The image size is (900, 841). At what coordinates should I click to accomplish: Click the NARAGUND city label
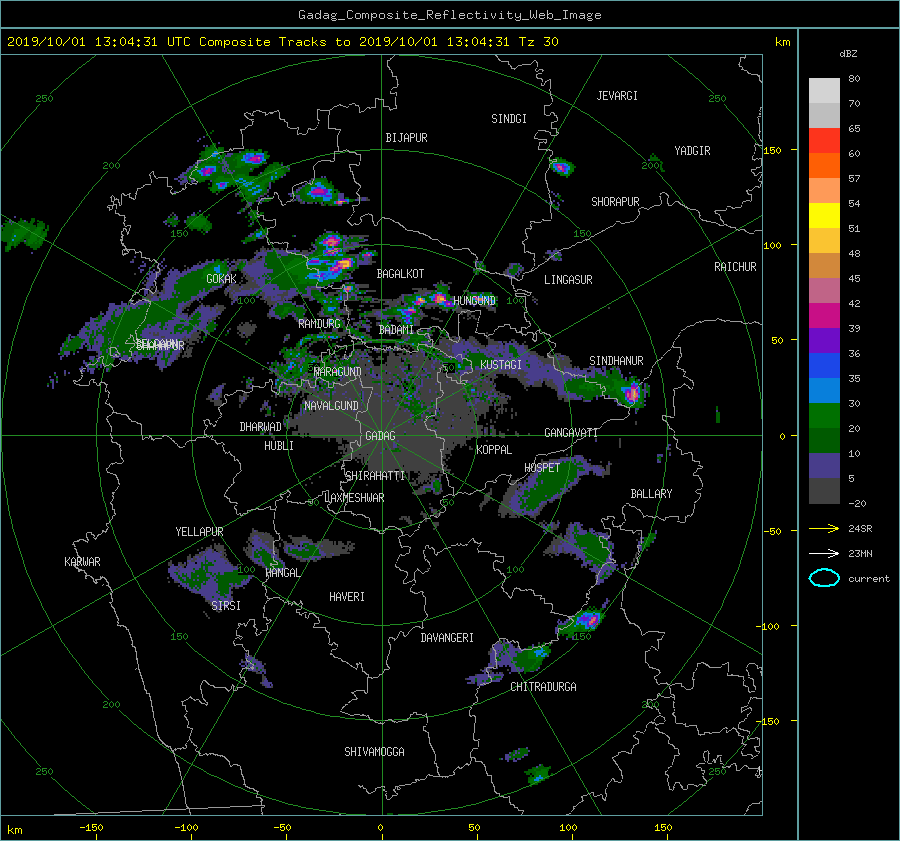point(338,372)
